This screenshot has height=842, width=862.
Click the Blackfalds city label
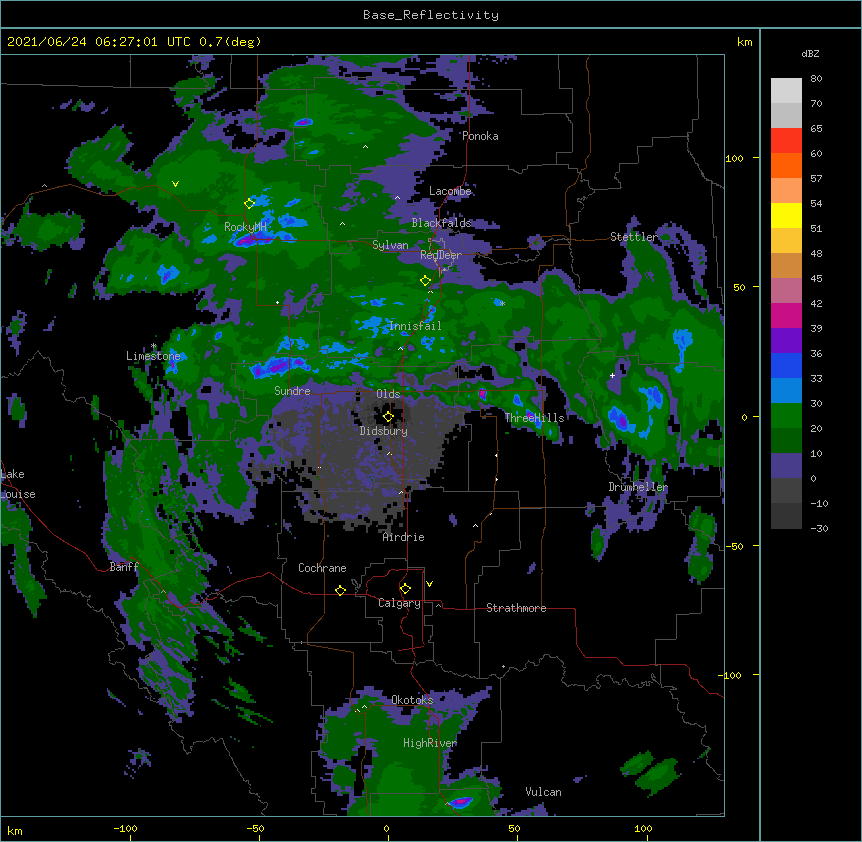click(x=441, y=223)
